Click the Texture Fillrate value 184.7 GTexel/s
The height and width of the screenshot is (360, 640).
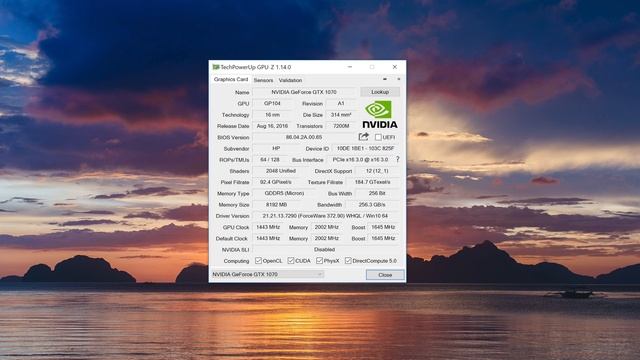tap(372, 182)
